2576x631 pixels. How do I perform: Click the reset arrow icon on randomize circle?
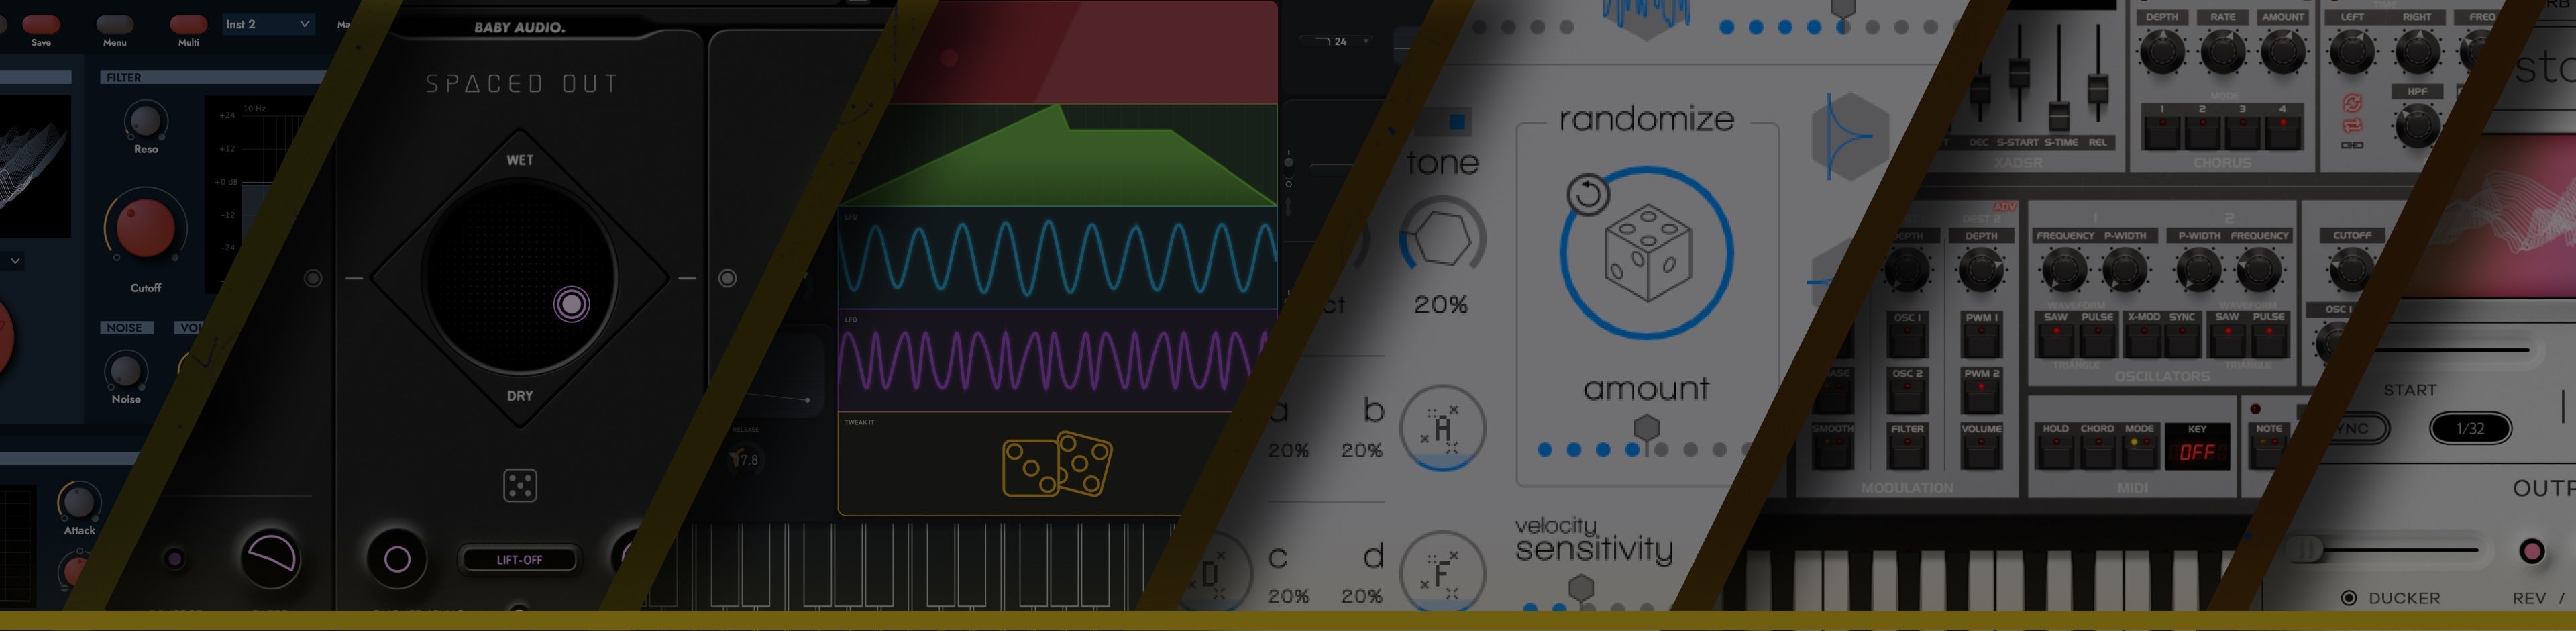(1587, 194)
